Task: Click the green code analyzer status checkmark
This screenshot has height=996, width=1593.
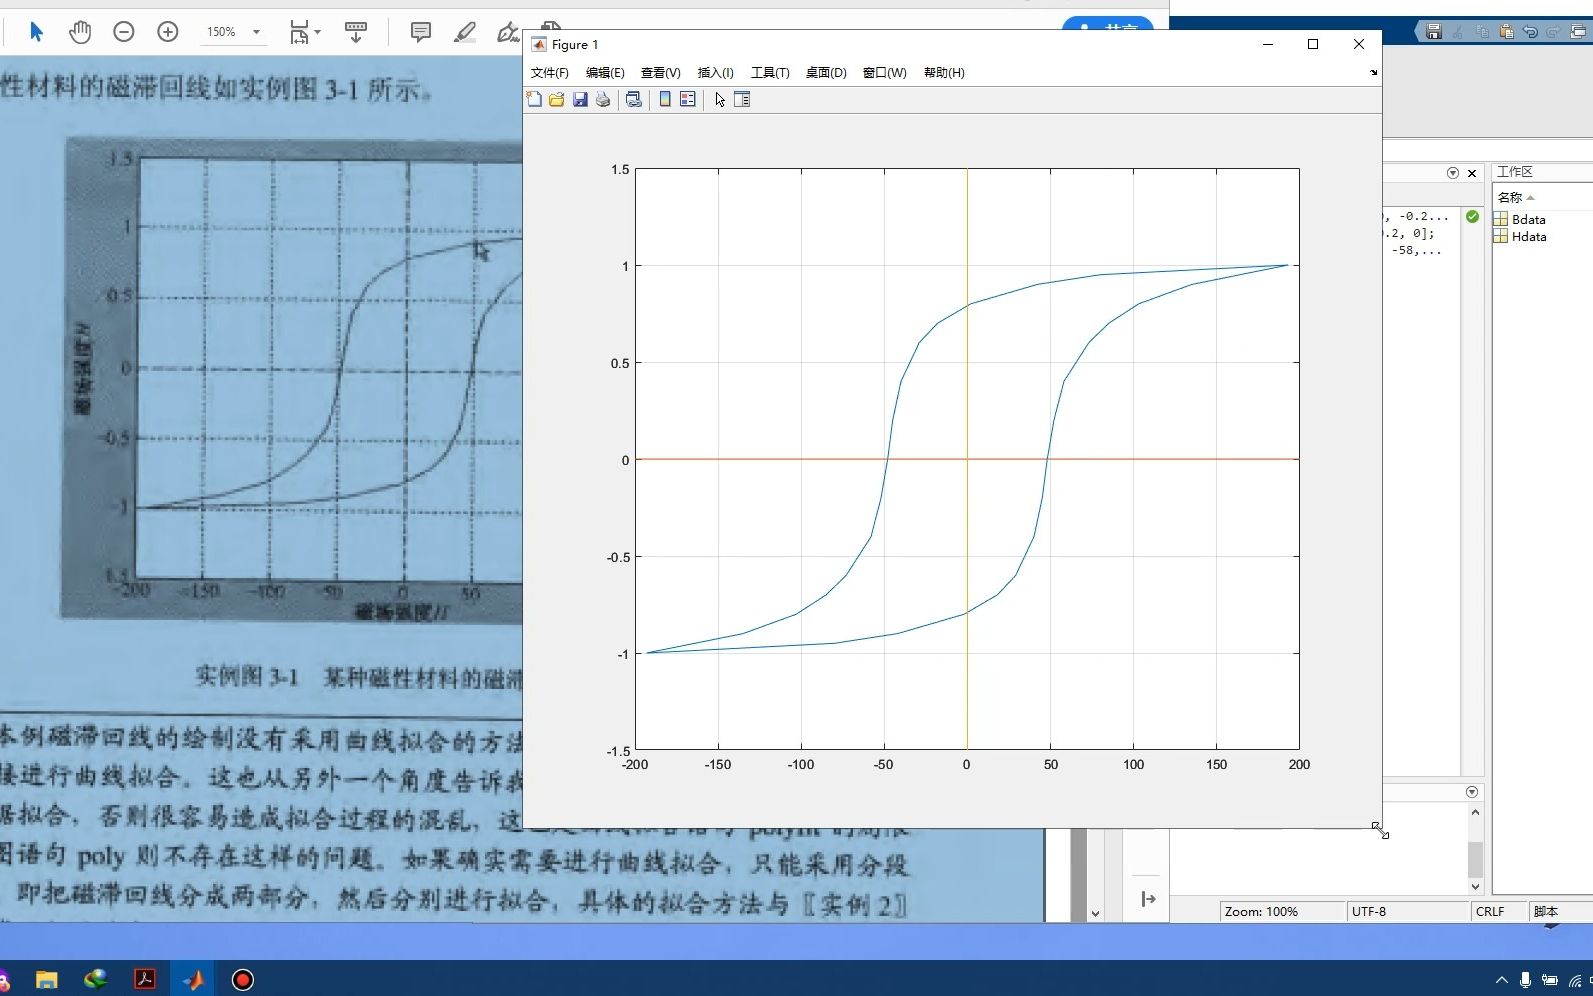Action: pyautogui.click(x=1472, y=216)
